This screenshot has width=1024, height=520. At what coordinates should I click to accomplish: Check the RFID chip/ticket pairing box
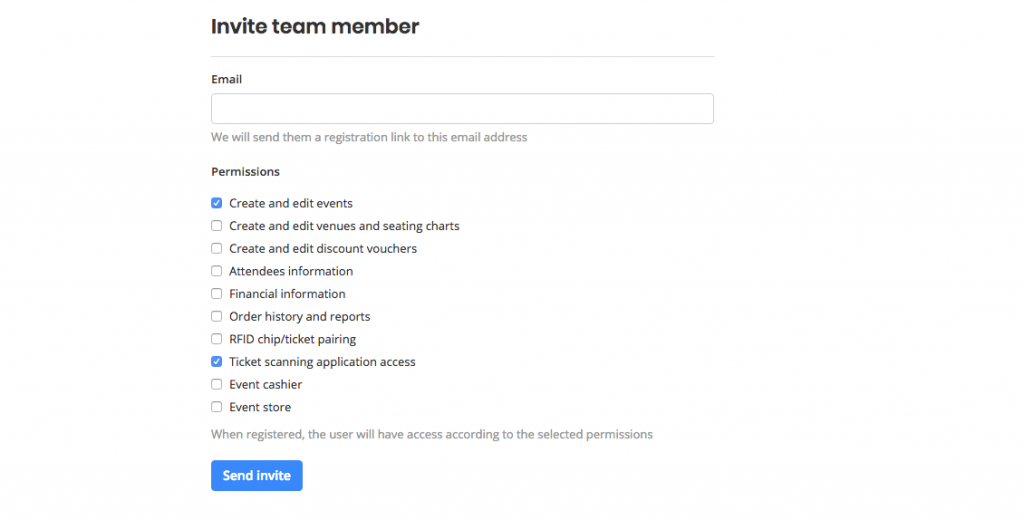coord(217,339)
